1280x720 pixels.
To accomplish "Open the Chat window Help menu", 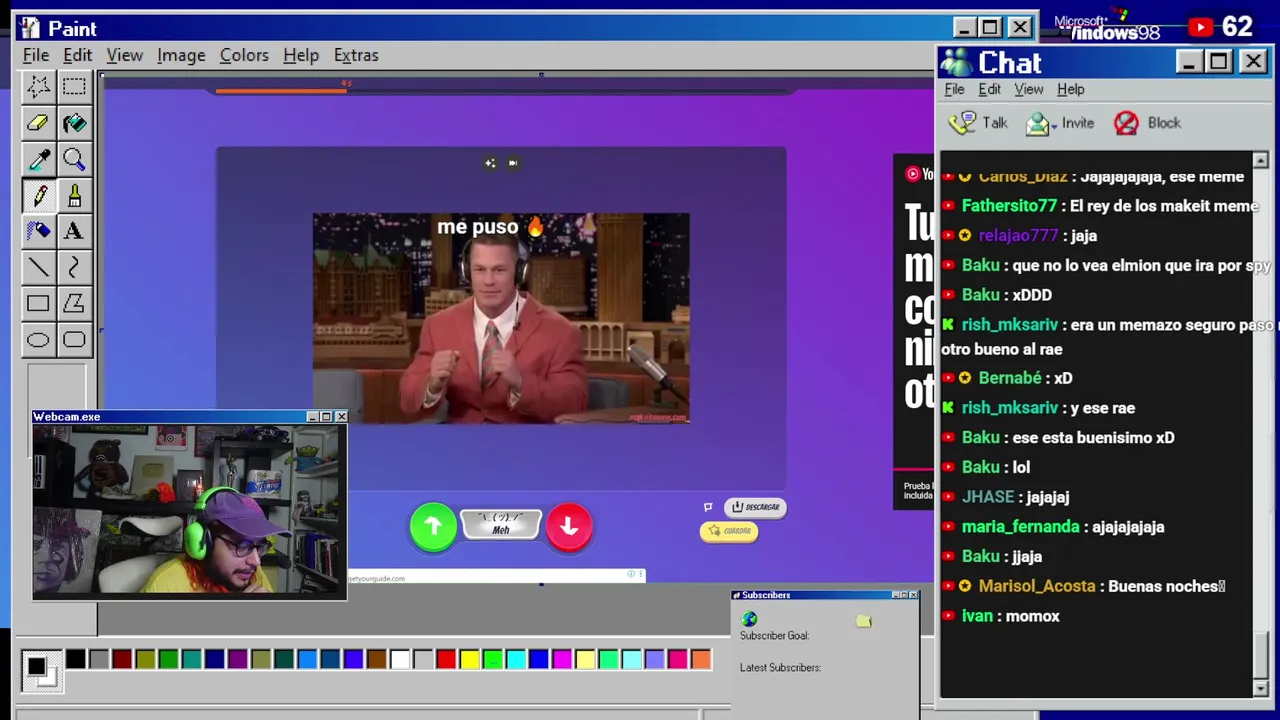I will 1070,89.
